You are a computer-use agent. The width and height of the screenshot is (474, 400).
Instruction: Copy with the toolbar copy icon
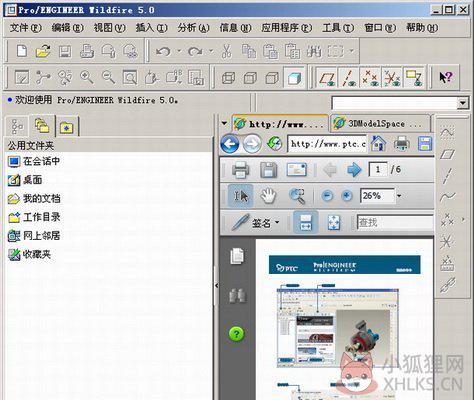pos(249,51)
